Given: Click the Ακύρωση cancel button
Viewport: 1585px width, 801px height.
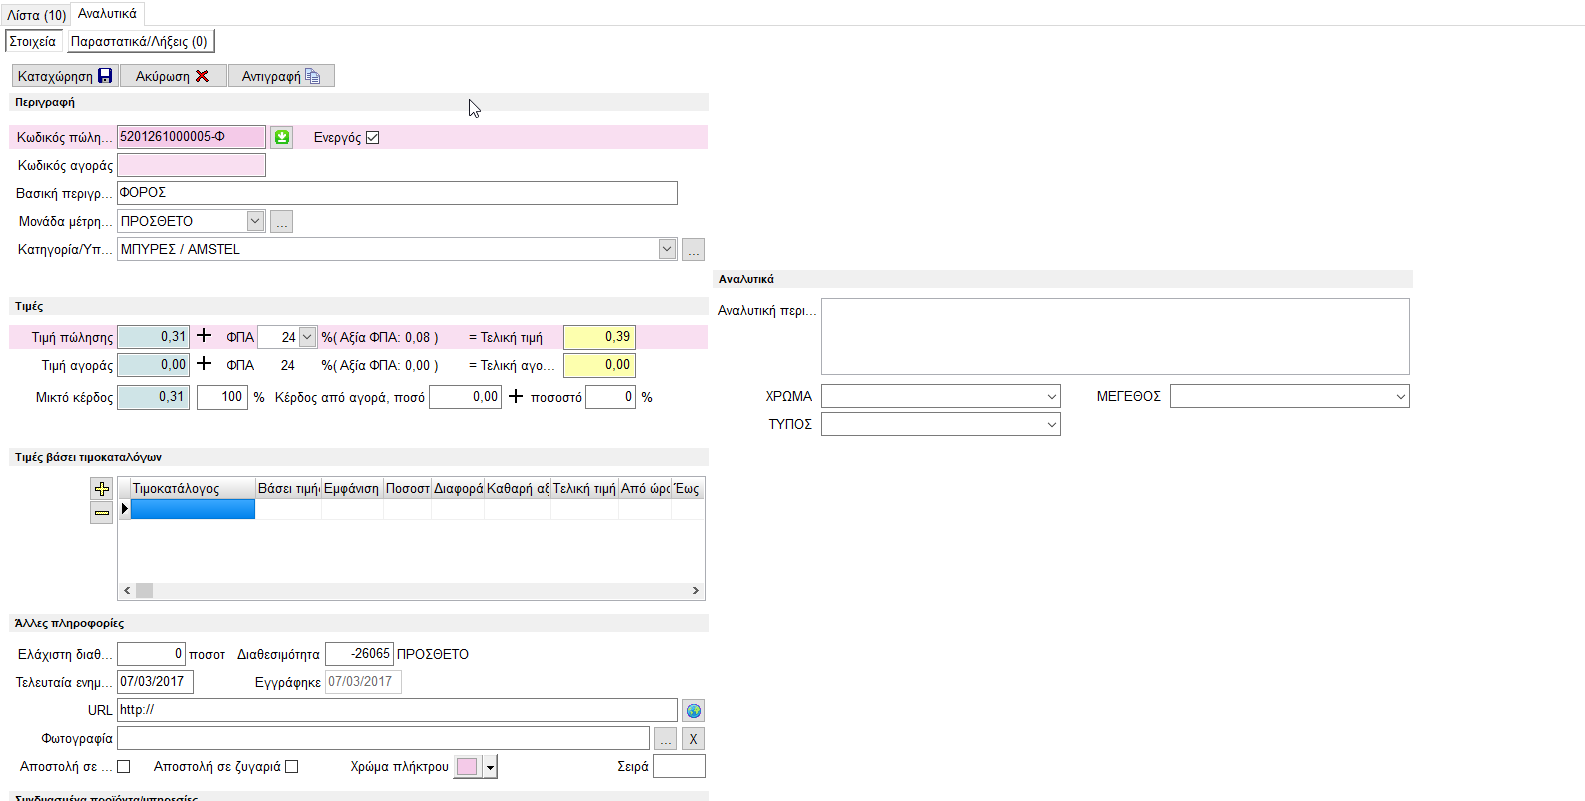Looking at the screenshot, I should pyautogui.click(x=172, y=76).
